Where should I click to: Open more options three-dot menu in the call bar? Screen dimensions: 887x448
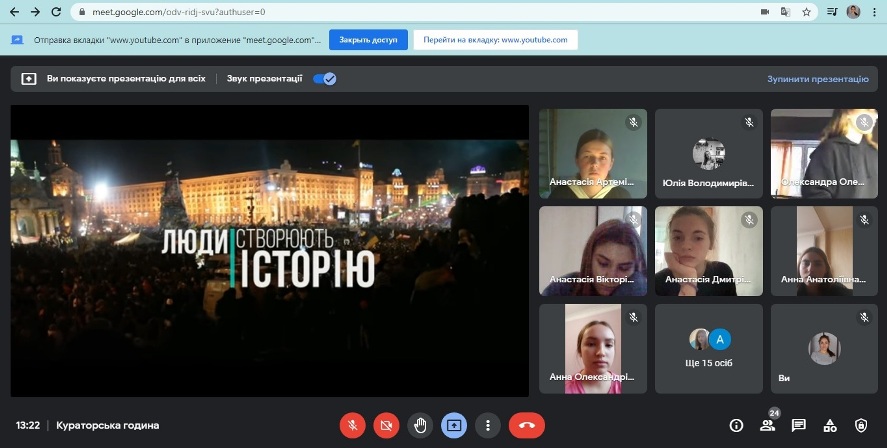488,425
